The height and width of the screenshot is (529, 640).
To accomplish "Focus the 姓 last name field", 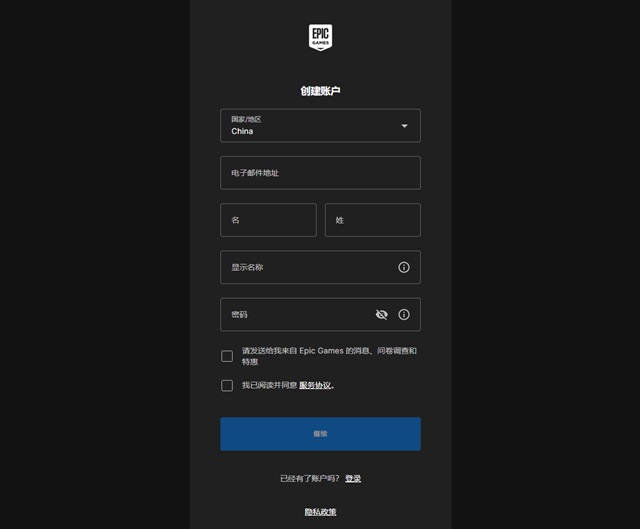I will [x=372, y=220].
